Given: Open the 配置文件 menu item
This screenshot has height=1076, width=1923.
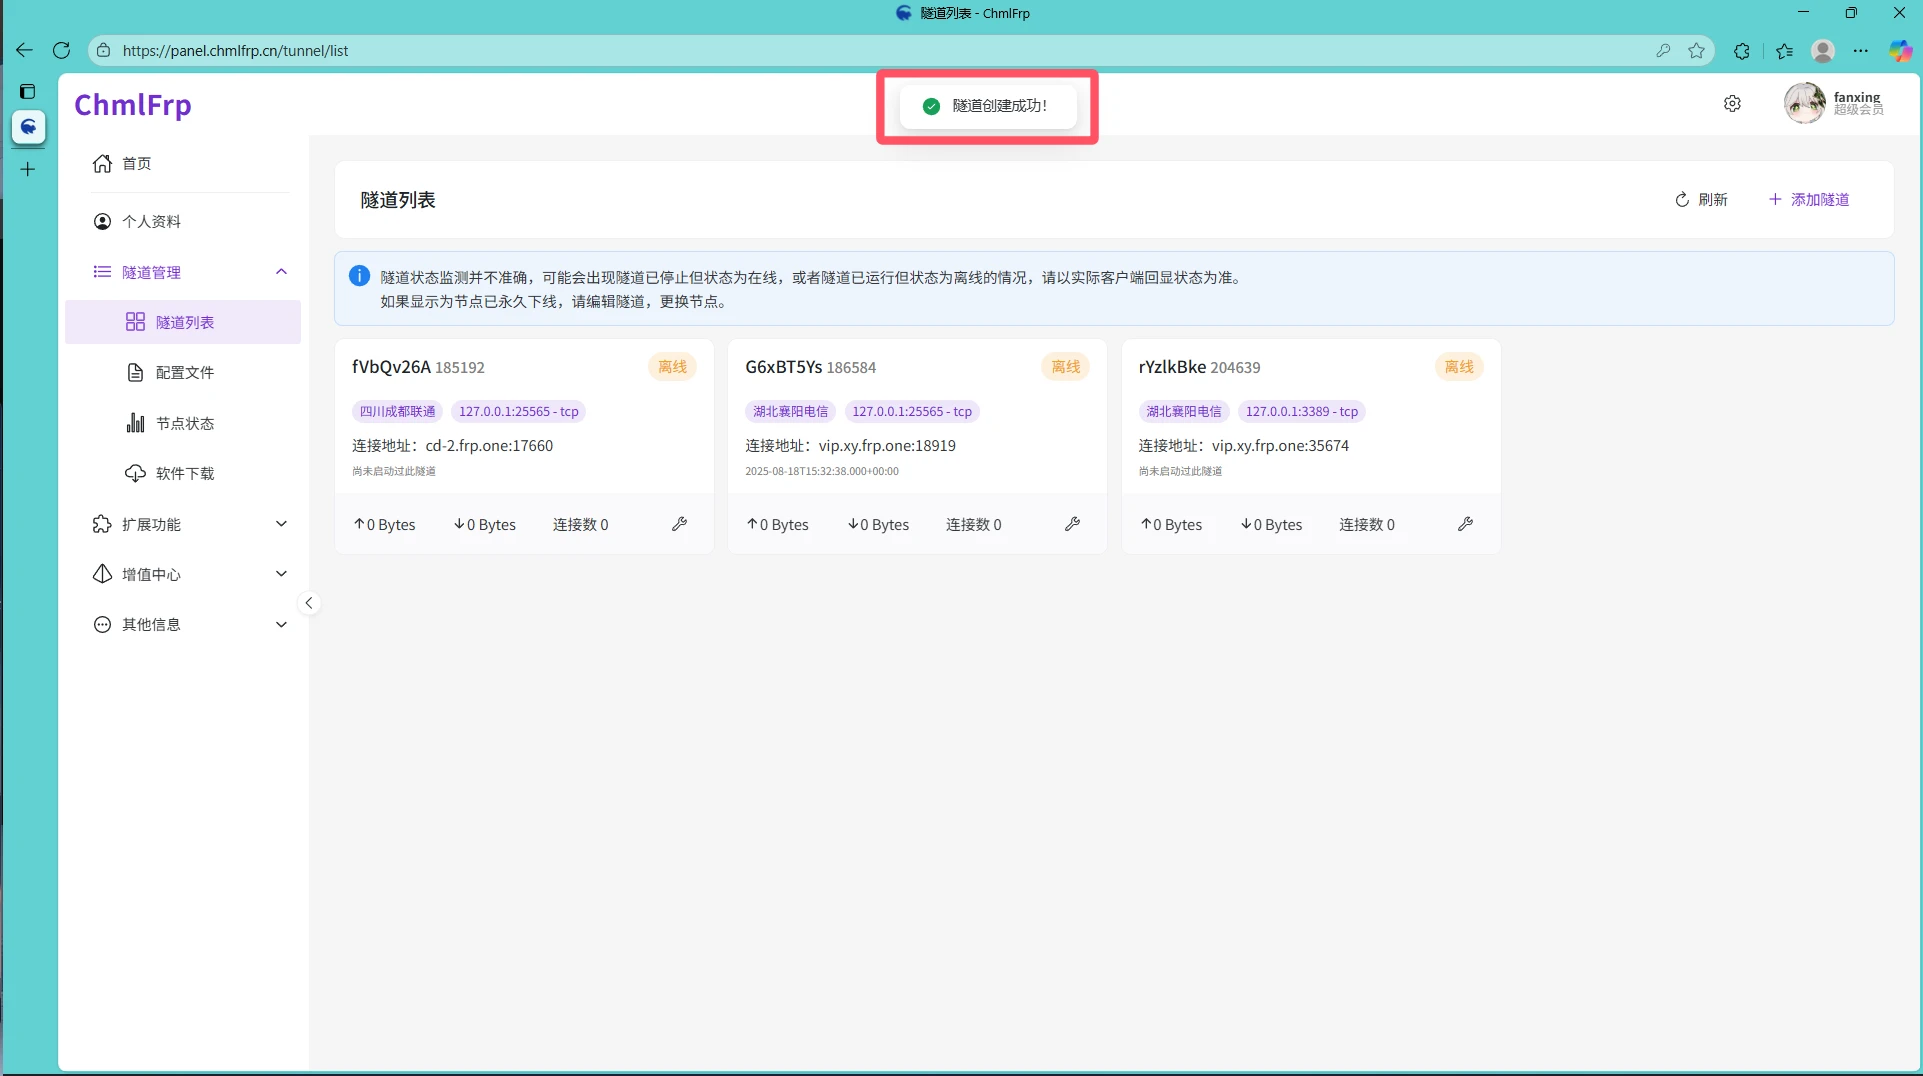Looking at the screenshot, I should click(x=183, y=372).
